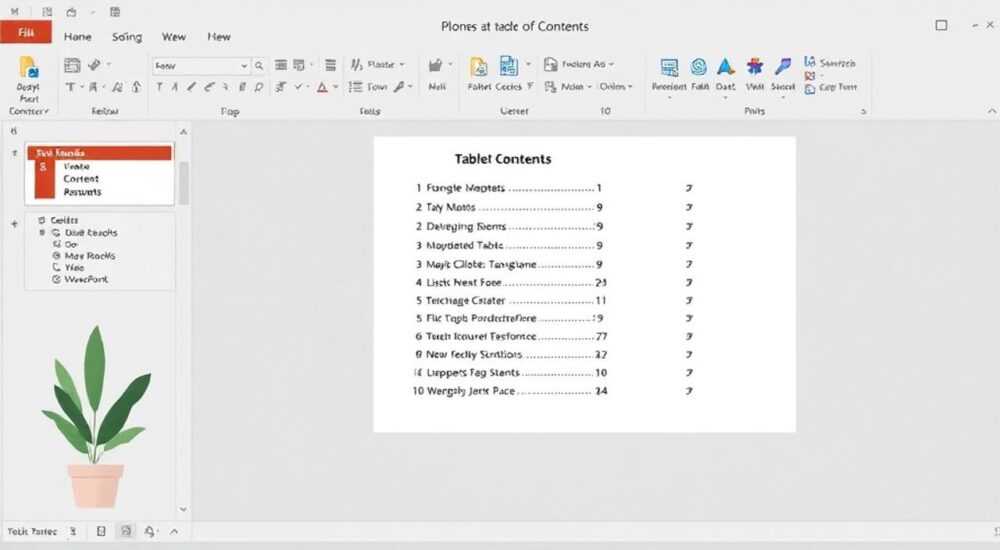Click the Tablet Contents heading

[x=503, y=159]
